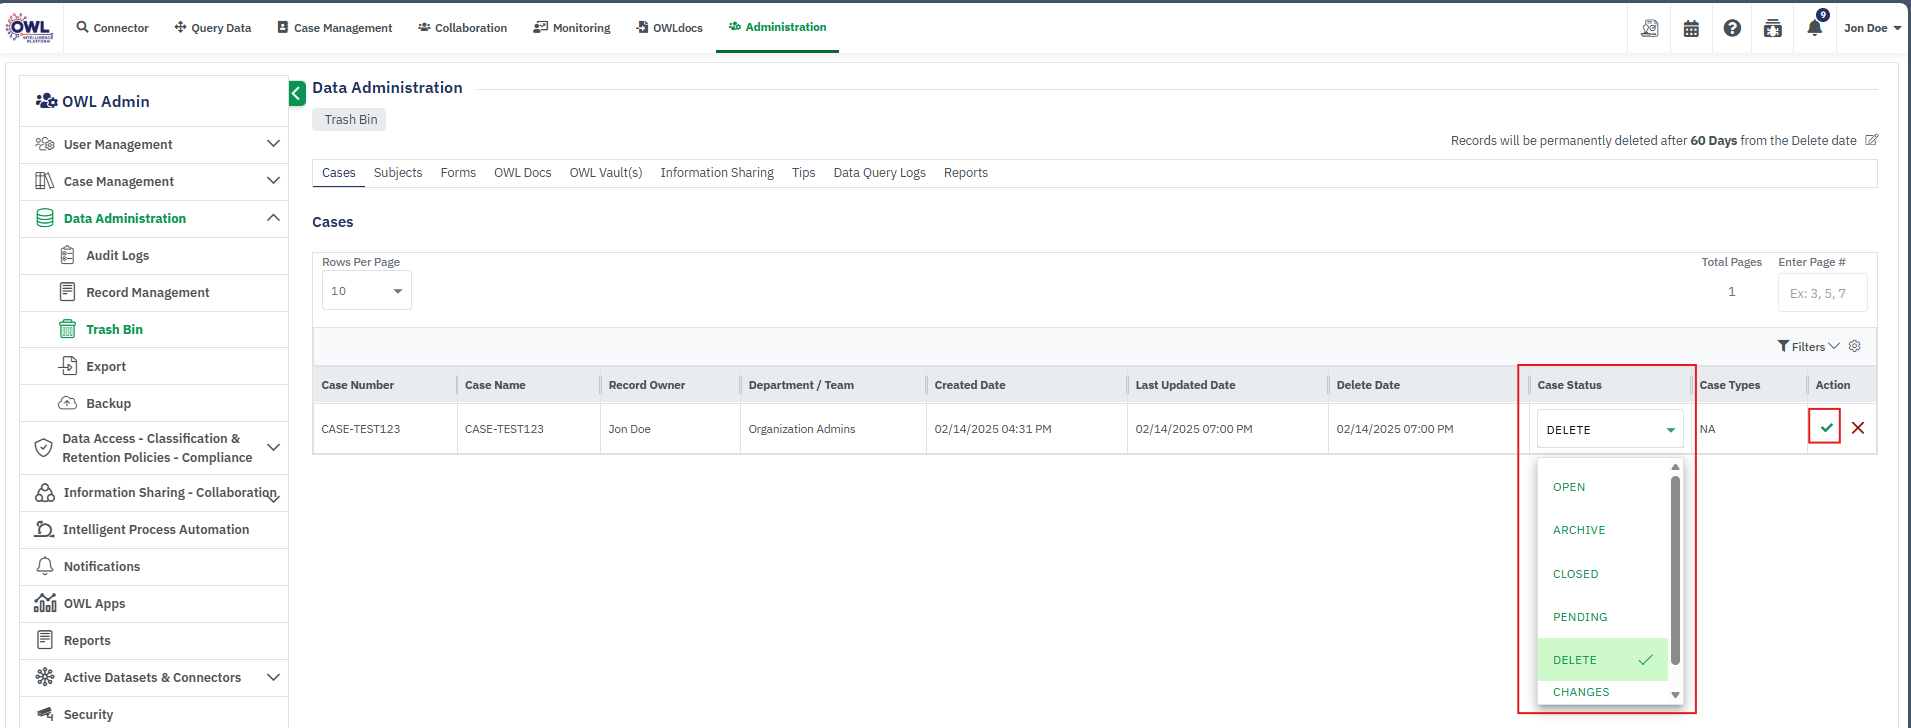Click the edit retention days pencil icon
This screenshot has width=1911, height=728.
(x=1871, y=140)
